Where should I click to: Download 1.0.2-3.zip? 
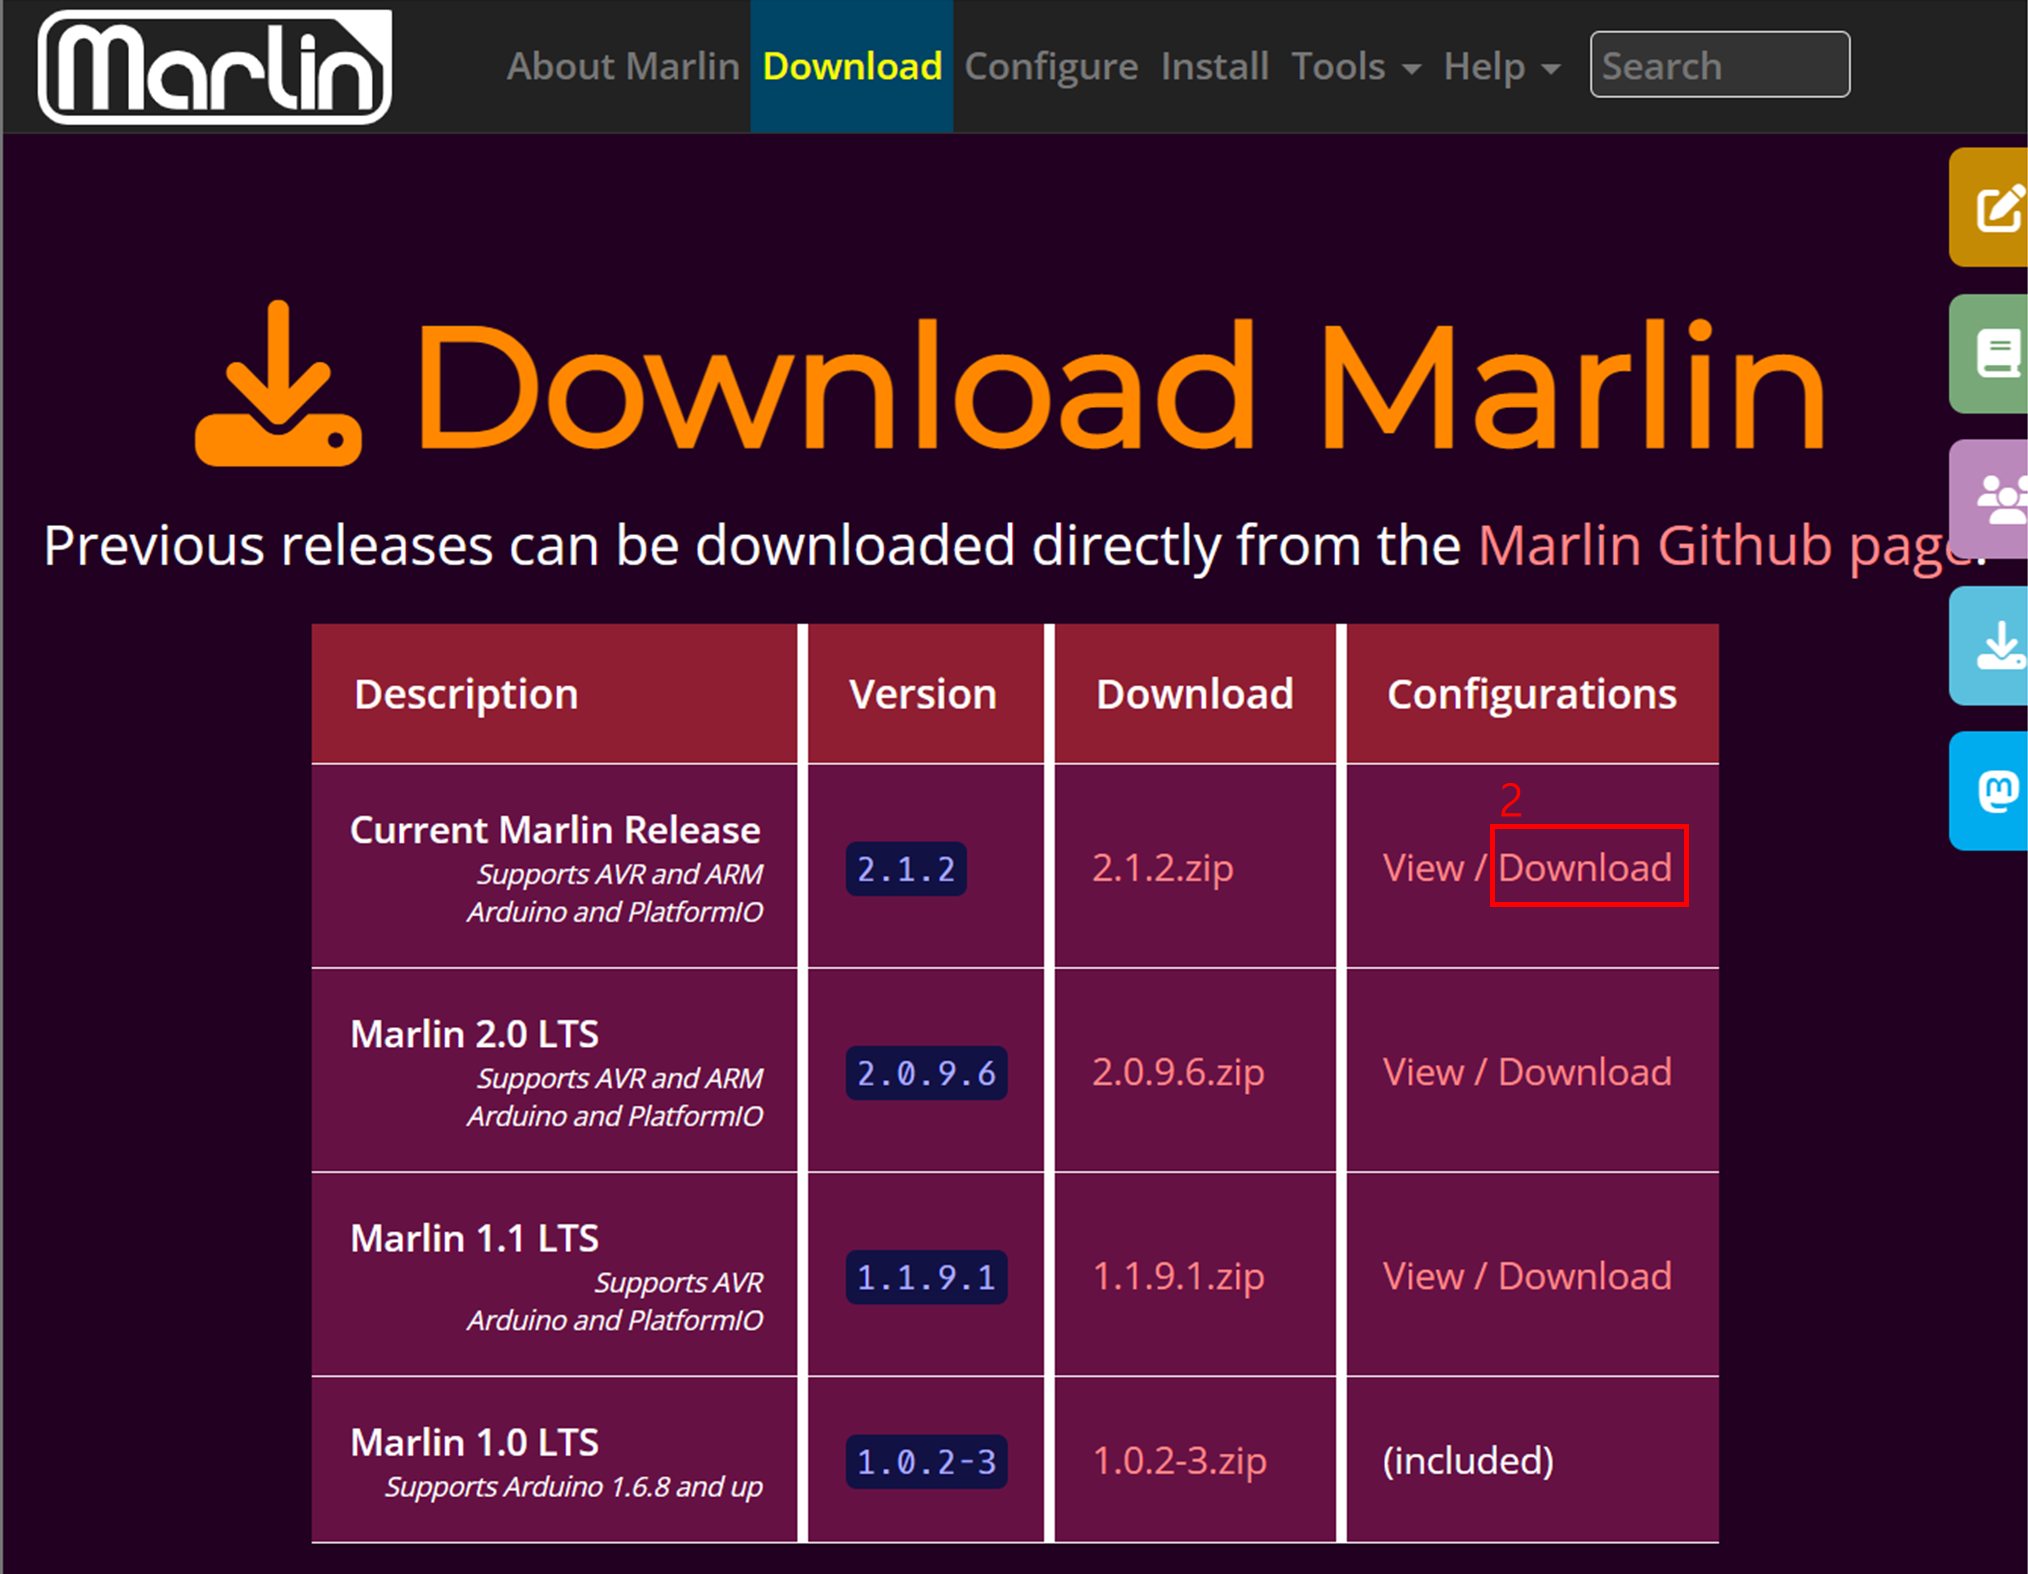(x=1180, y=1461)
